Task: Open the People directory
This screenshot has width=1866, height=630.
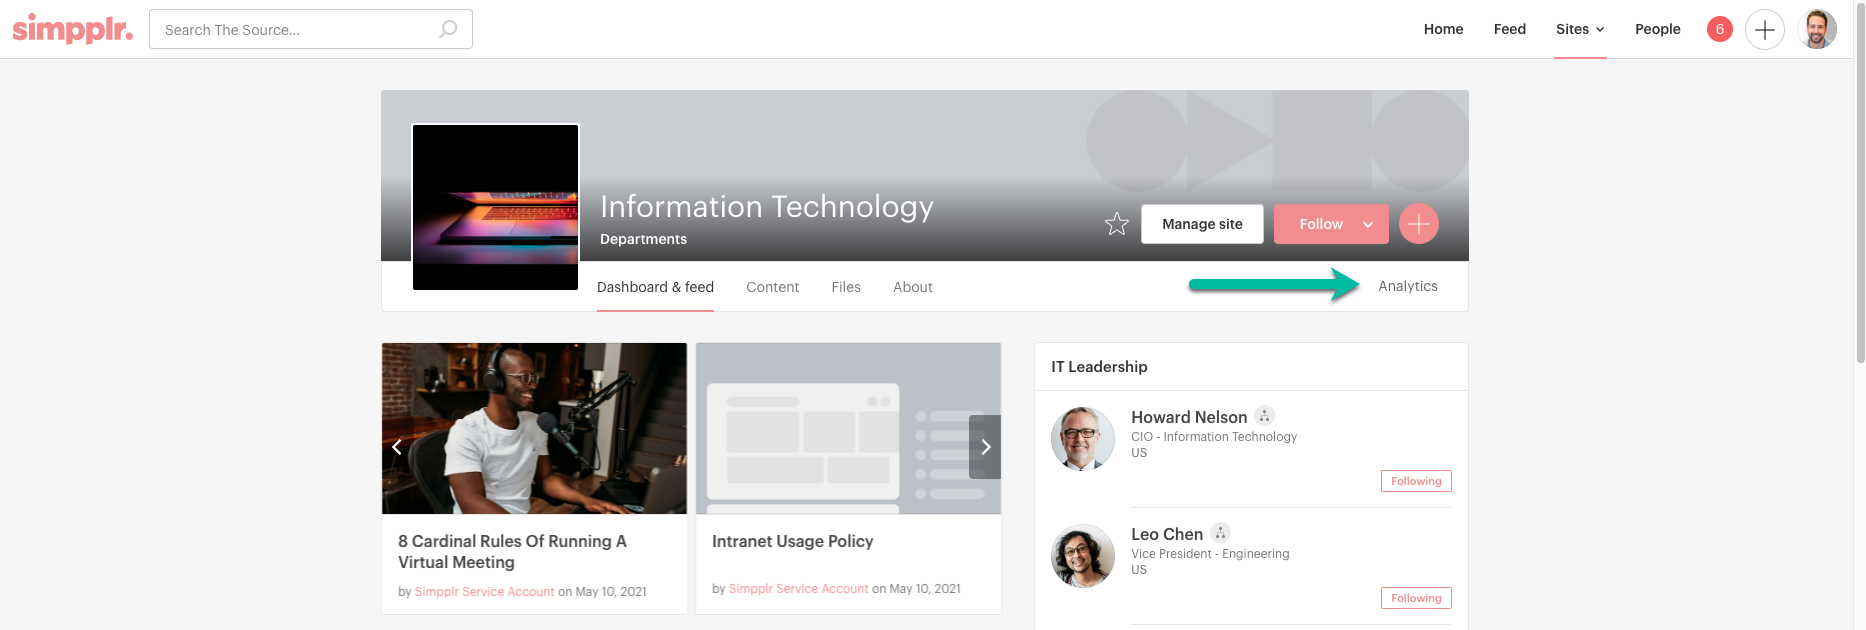Action: click(1657, 29)
